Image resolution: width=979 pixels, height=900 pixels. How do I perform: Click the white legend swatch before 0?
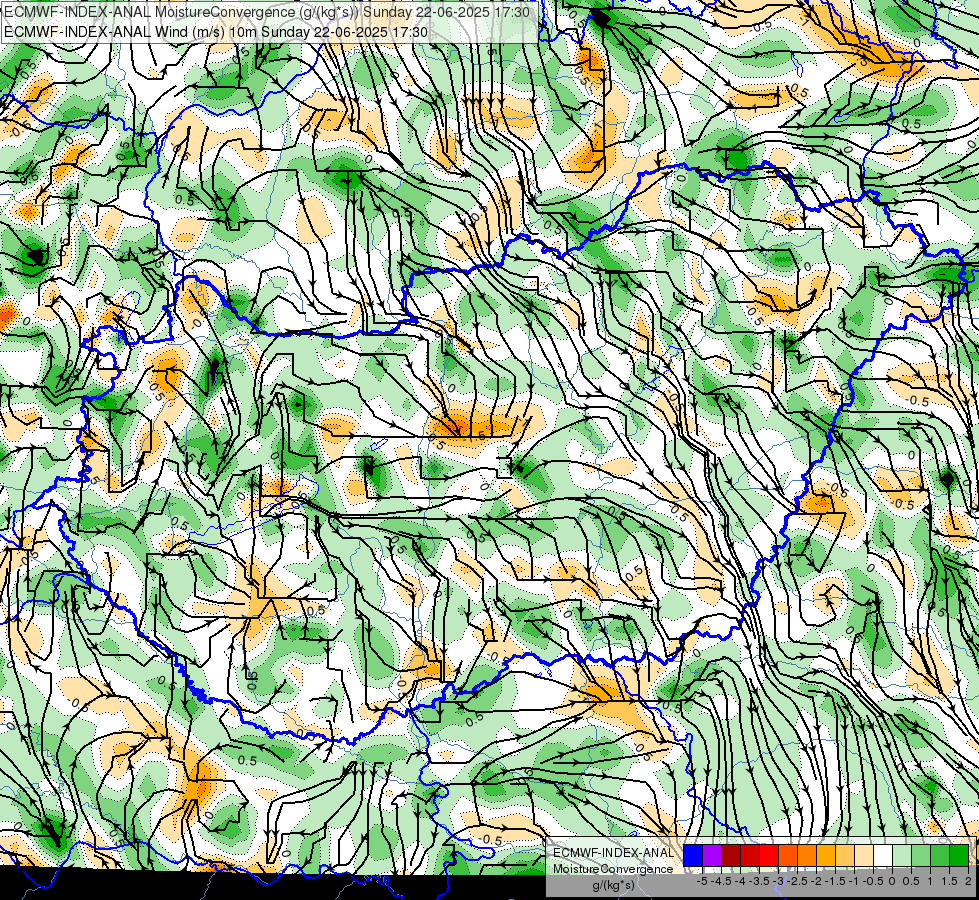click(883, 855)
